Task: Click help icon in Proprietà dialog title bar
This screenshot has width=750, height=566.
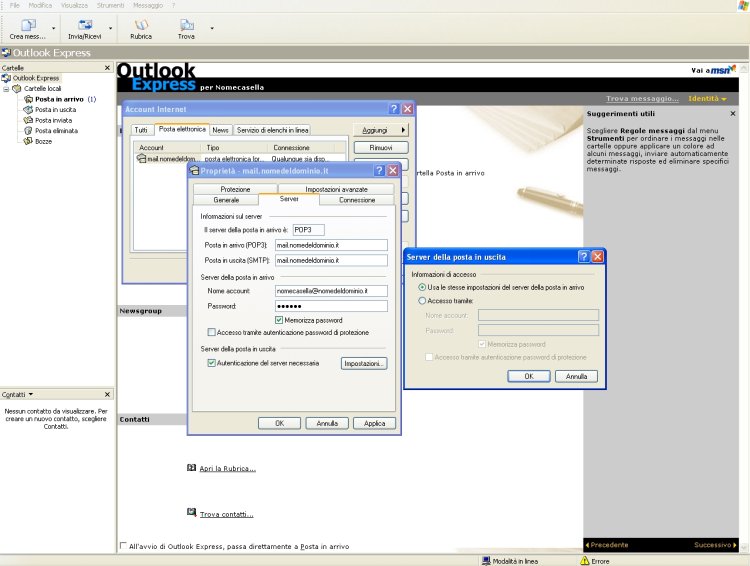Action: pyautogui.click(x=379, y=171)
